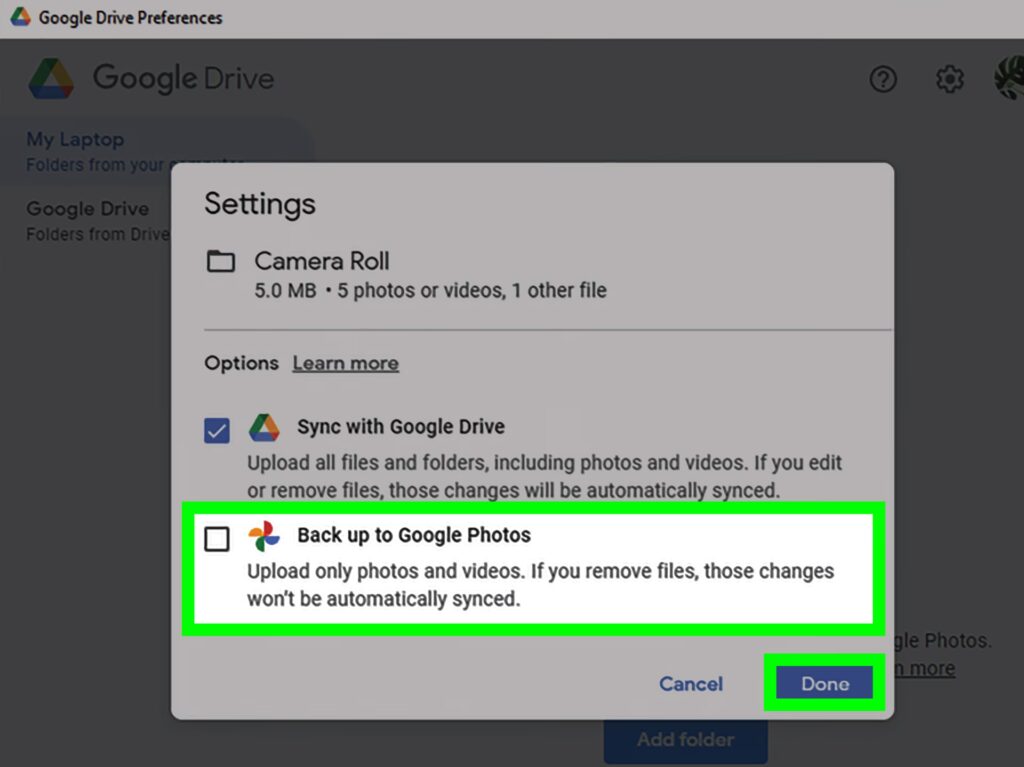Image resolution: width=1024 pixels, height=767 pixels.
Task: Uncheck the Sync with Google Drive checkbox
Action: [216, 430]
